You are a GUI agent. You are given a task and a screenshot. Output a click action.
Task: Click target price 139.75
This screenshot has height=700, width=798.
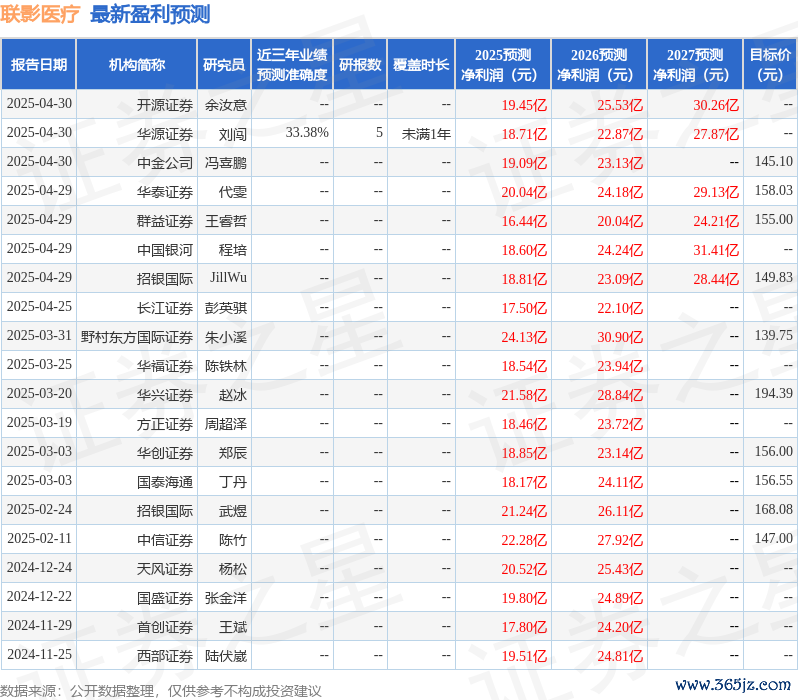[774, 335]
